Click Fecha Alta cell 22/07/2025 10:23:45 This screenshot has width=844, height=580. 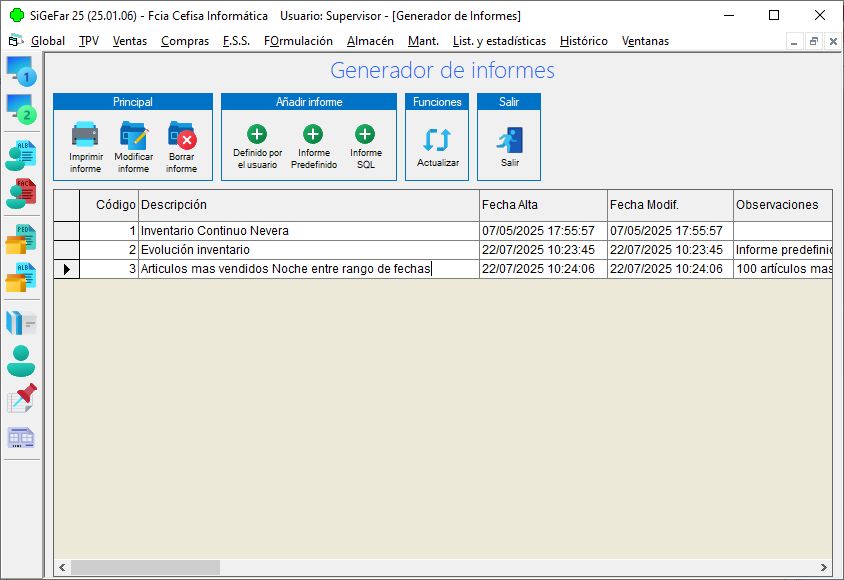tap(543, 250)
